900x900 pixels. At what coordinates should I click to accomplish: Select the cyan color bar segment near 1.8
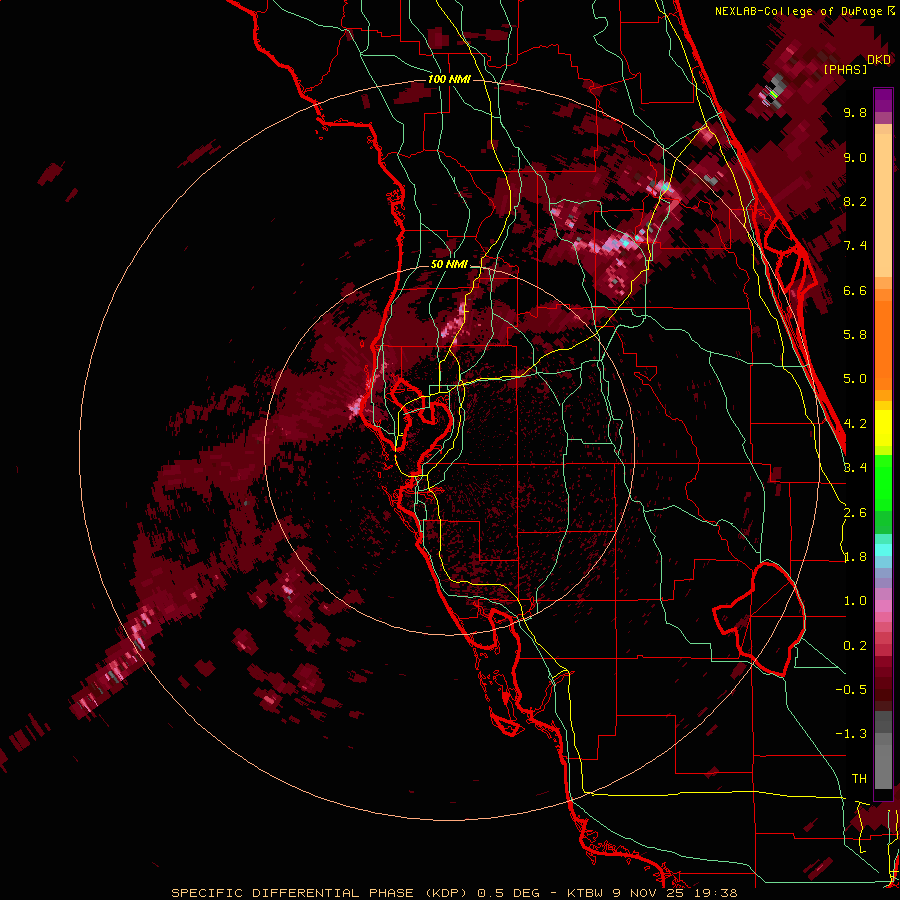[883, 550]
